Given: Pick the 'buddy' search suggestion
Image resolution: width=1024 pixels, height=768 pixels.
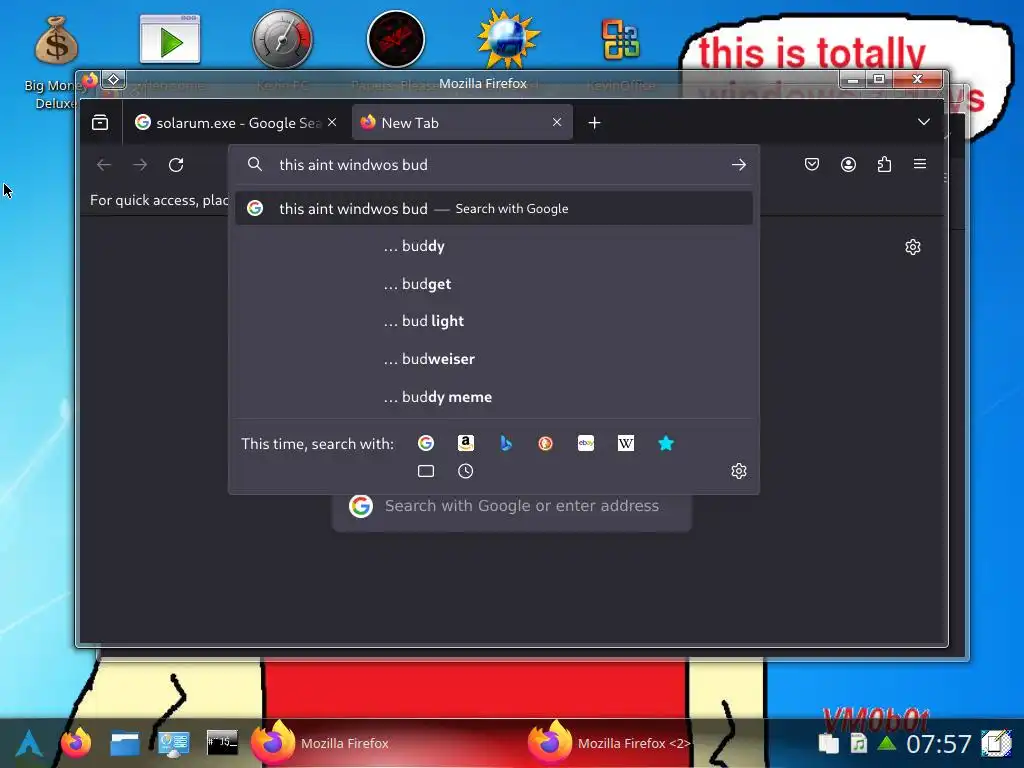Looking at the screenshot, I should pos(494,246).
